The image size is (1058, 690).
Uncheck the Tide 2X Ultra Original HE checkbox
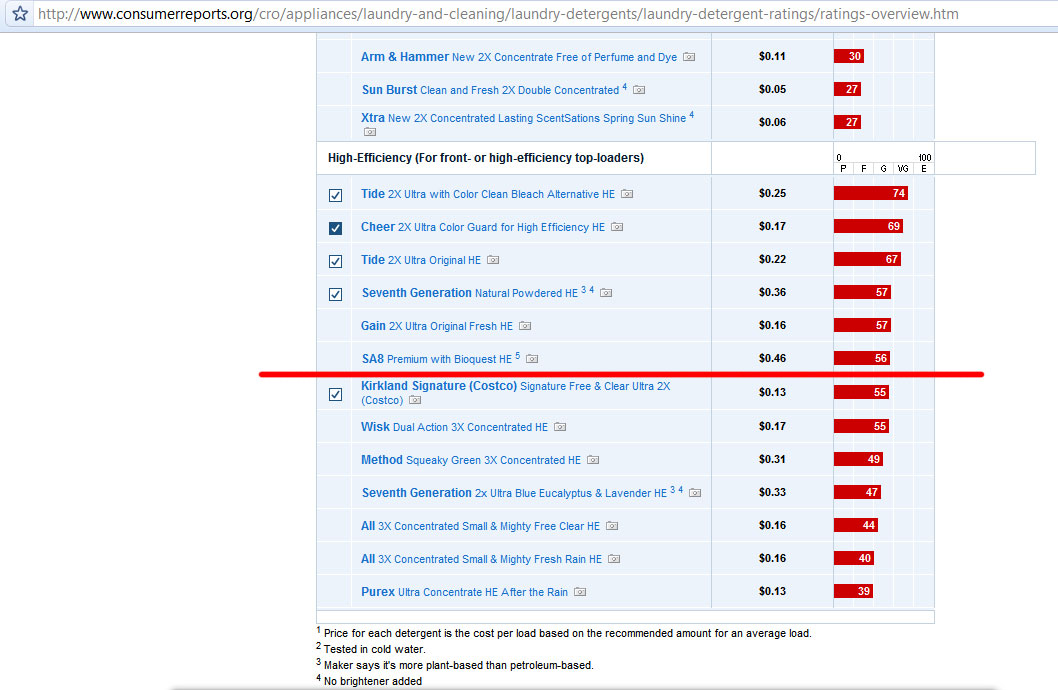pos(335,262)
